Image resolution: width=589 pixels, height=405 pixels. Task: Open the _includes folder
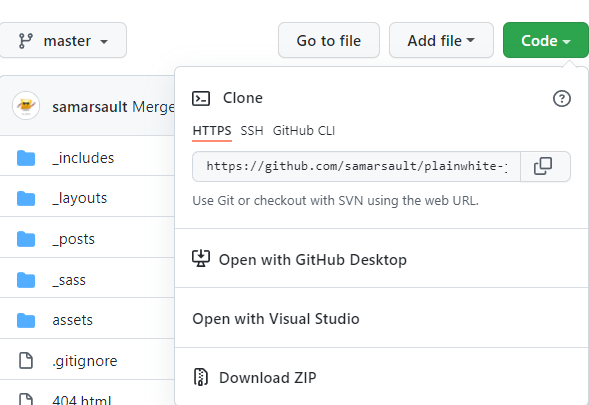tap(83, 158)
